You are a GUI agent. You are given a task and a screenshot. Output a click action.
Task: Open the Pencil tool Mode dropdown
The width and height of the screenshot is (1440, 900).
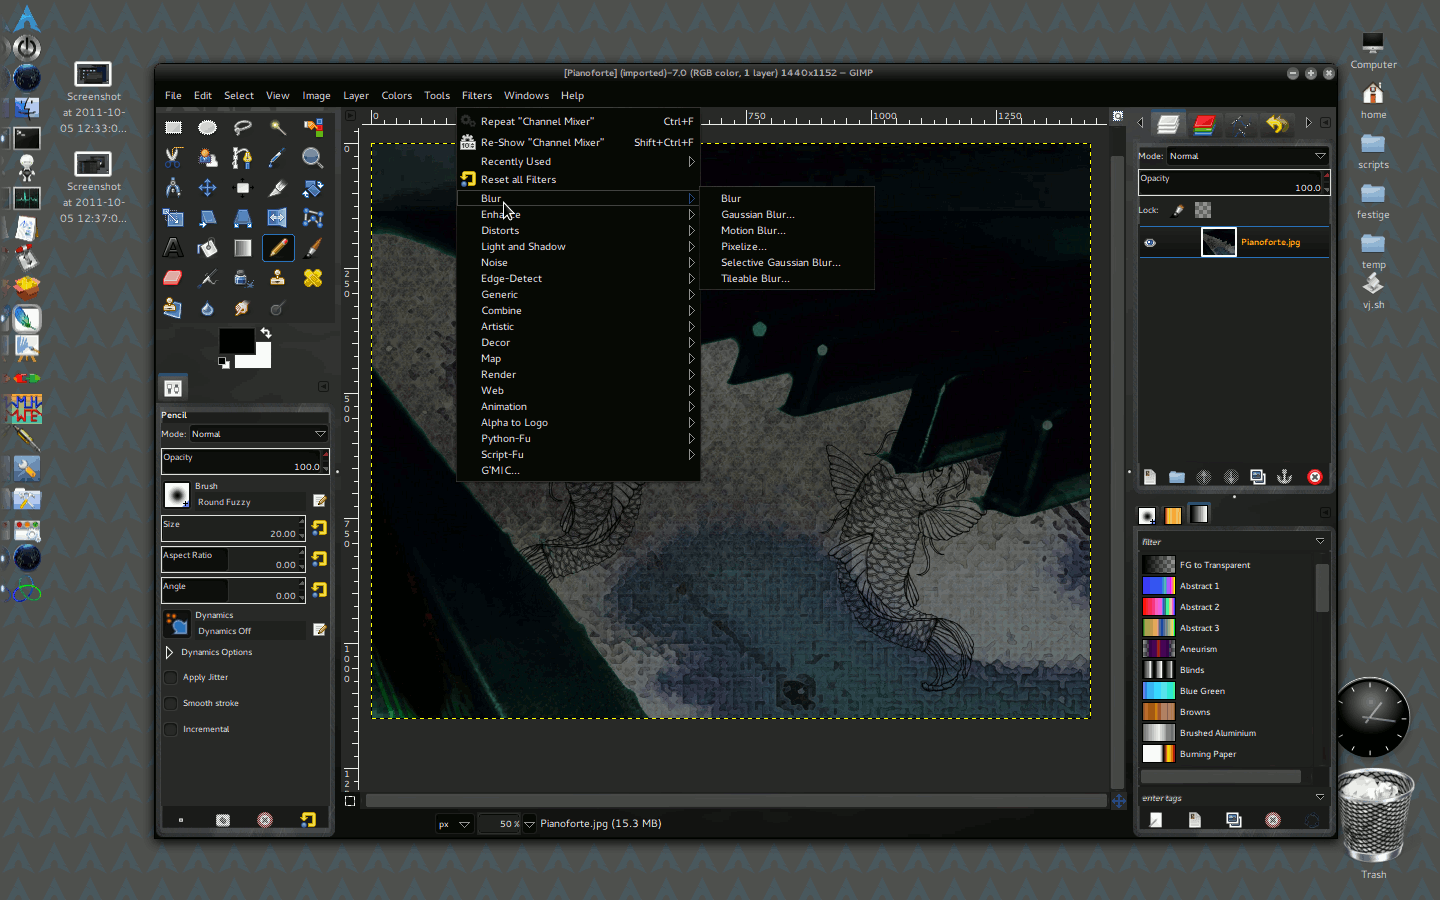259,434
